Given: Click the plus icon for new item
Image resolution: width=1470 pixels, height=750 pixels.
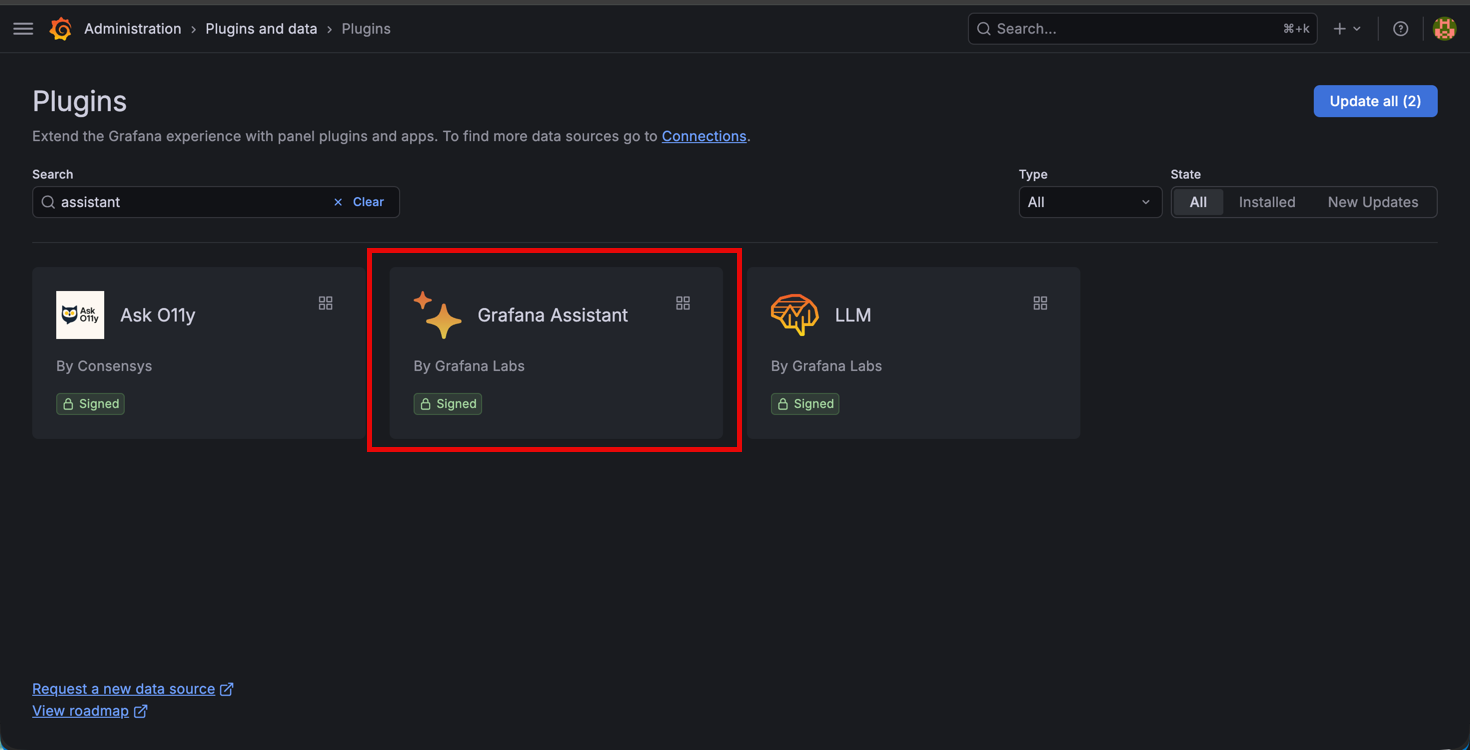Looking at the screenshot, I should click(1340, 29).
